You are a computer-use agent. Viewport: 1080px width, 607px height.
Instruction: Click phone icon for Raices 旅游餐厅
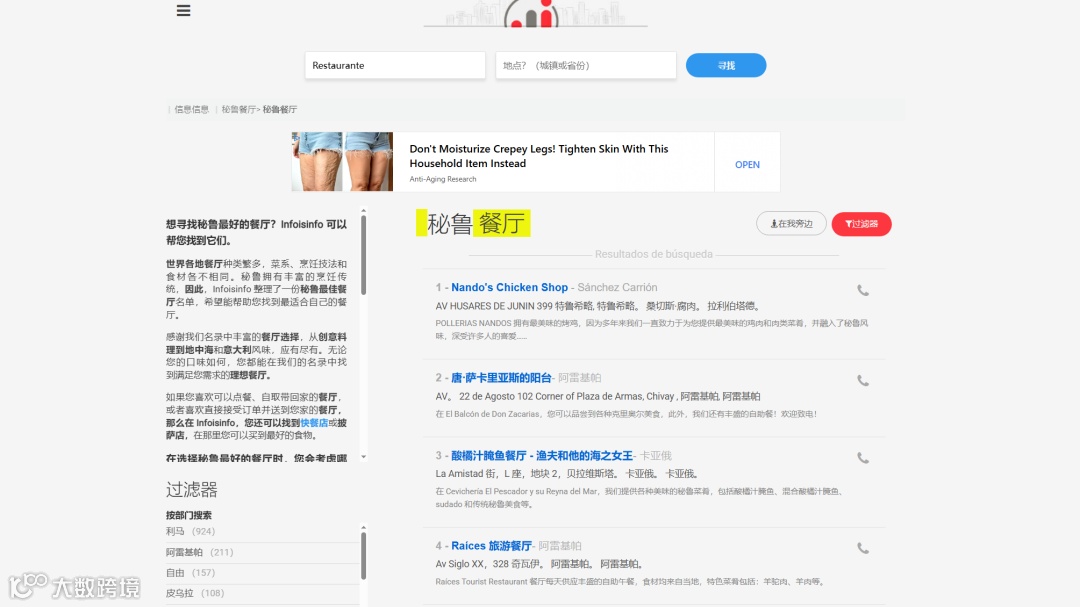coord(863,548)
